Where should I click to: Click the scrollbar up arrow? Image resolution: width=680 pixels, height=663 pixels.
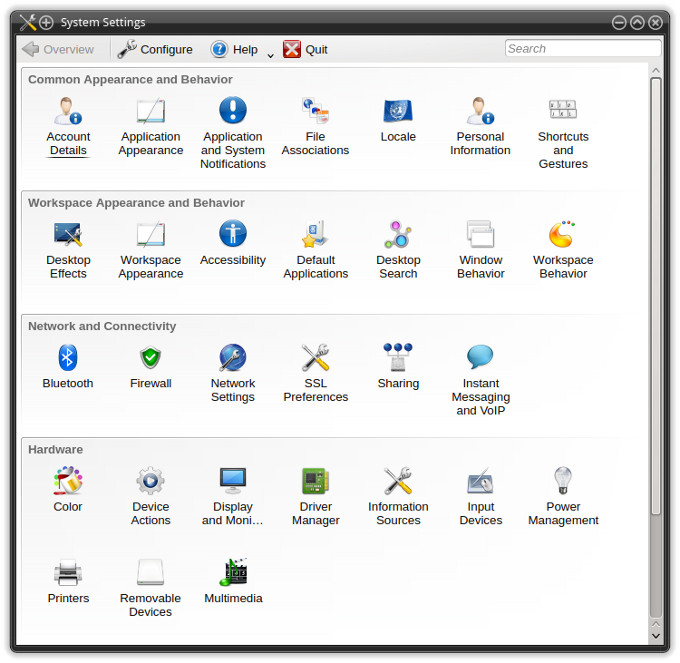coord(656,71)
